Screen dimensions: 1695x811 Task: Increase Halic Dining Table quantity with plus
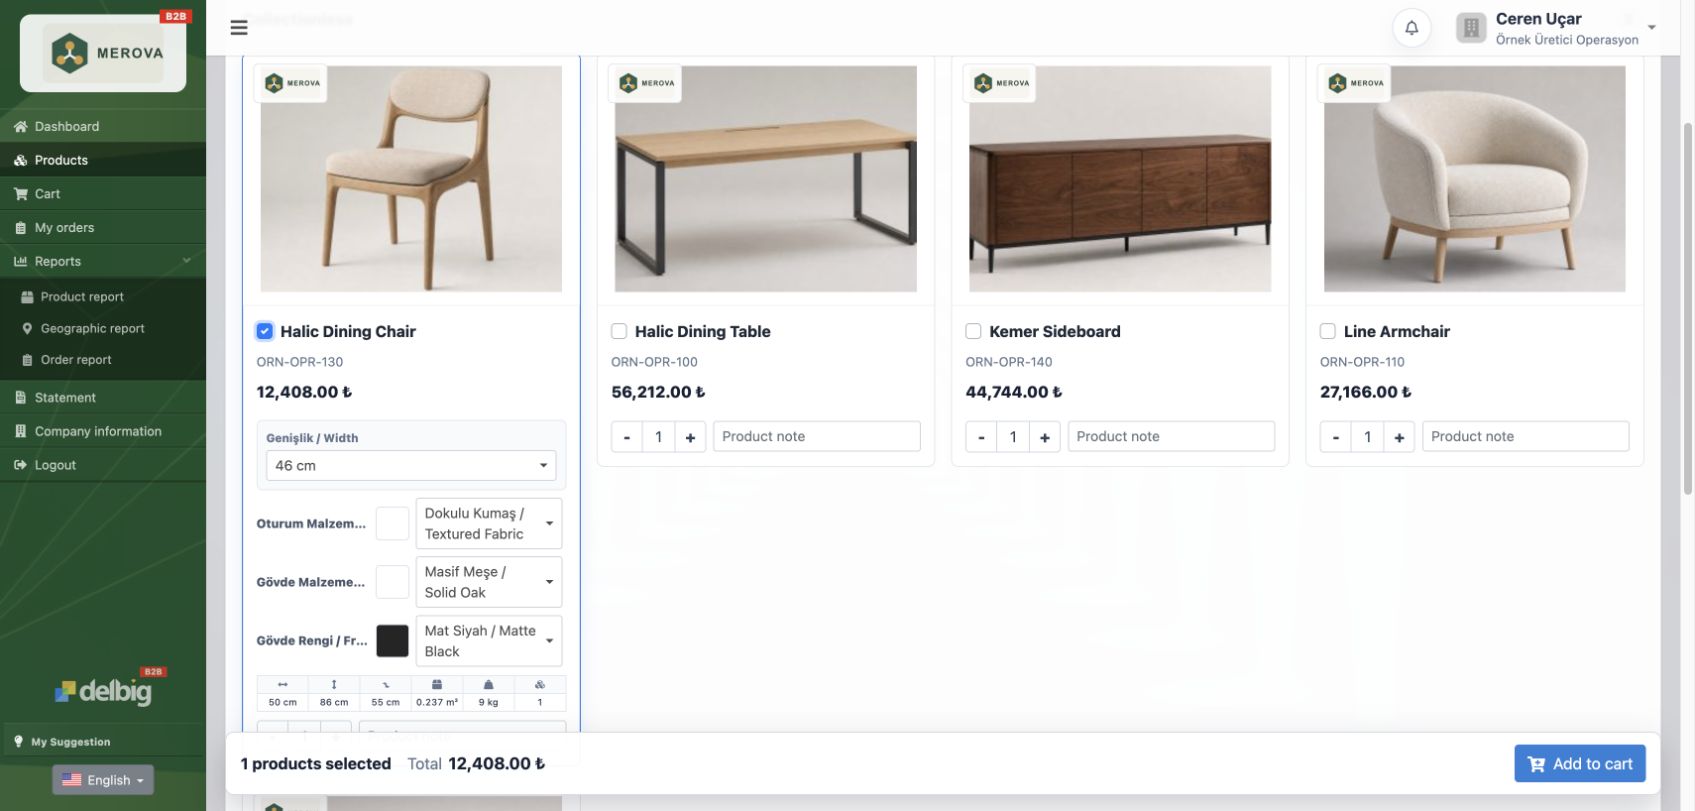[690, 437]
